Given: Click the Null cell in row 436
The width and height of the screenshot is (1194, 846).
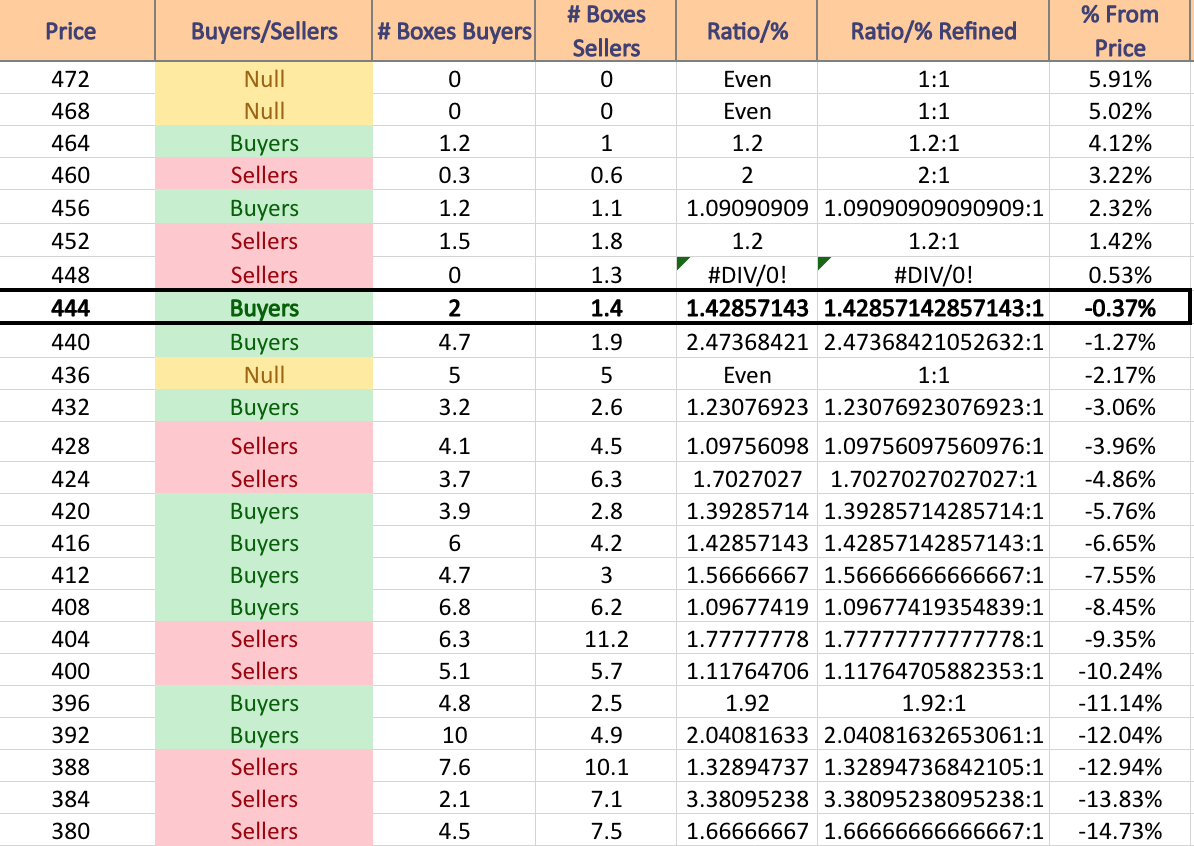Looking at the screenshot, I should (x=263, y=375).
